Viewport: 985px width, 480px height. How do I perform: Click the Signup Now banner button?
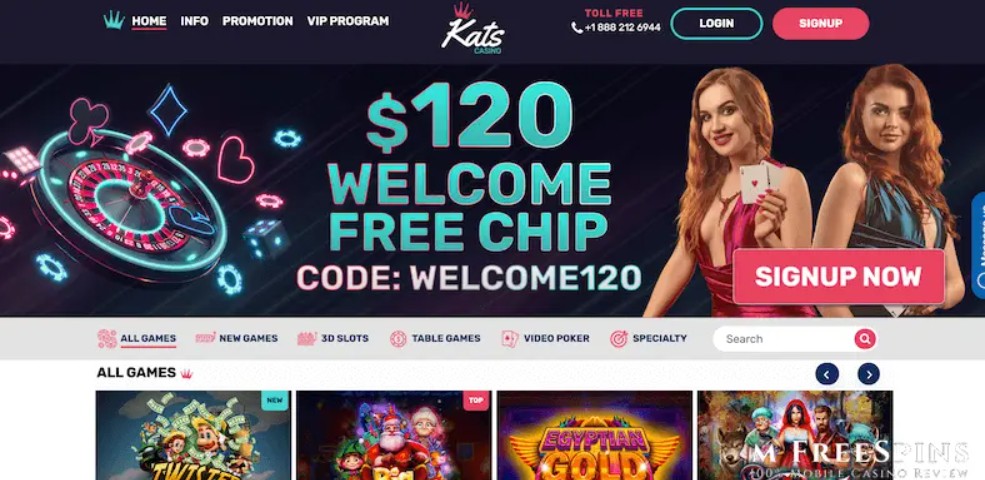click(839, 276)
